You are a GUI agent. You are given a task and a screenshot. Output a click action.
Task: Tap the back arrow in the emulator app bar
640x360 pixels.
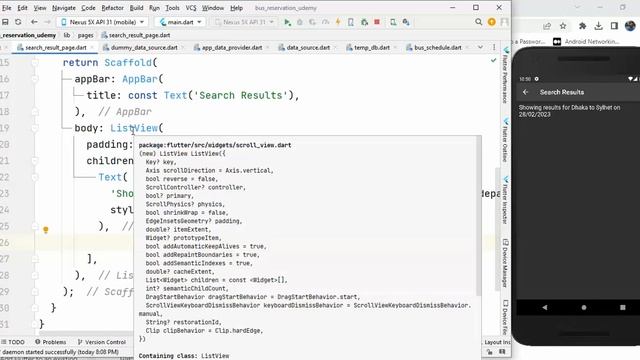(x=525, y=92)
